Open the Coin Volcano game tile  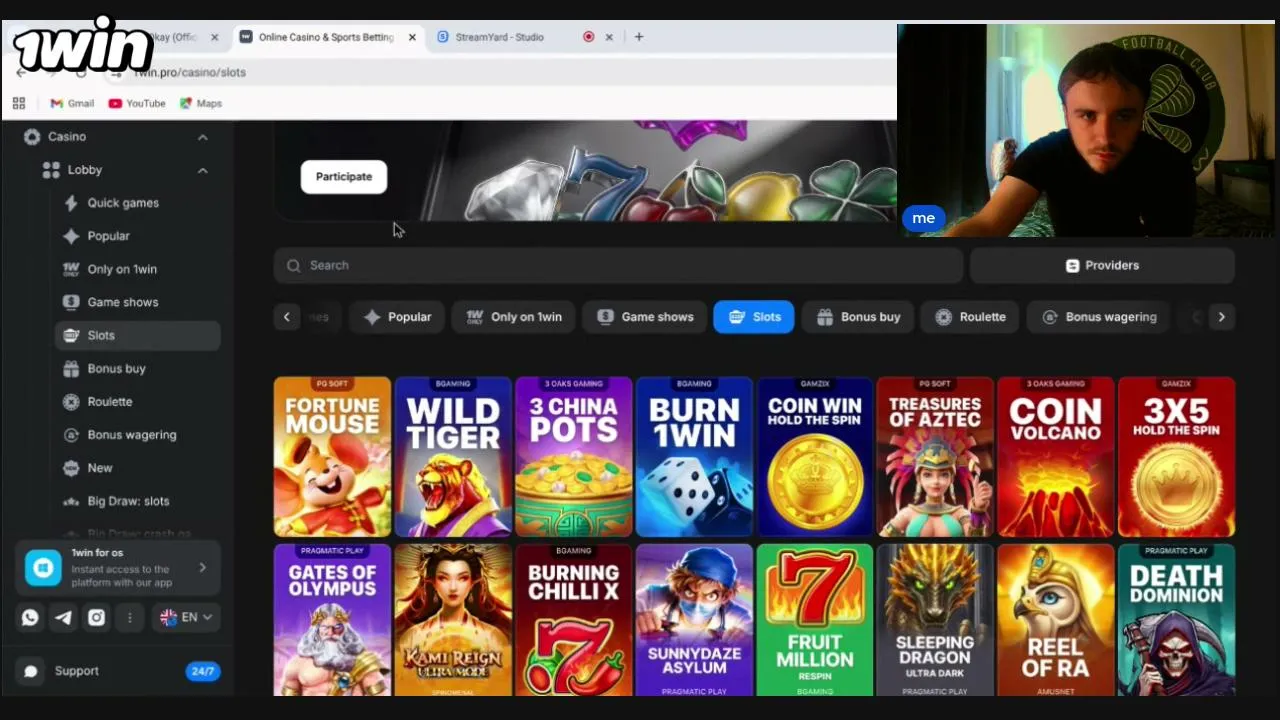coord(1056,457)
